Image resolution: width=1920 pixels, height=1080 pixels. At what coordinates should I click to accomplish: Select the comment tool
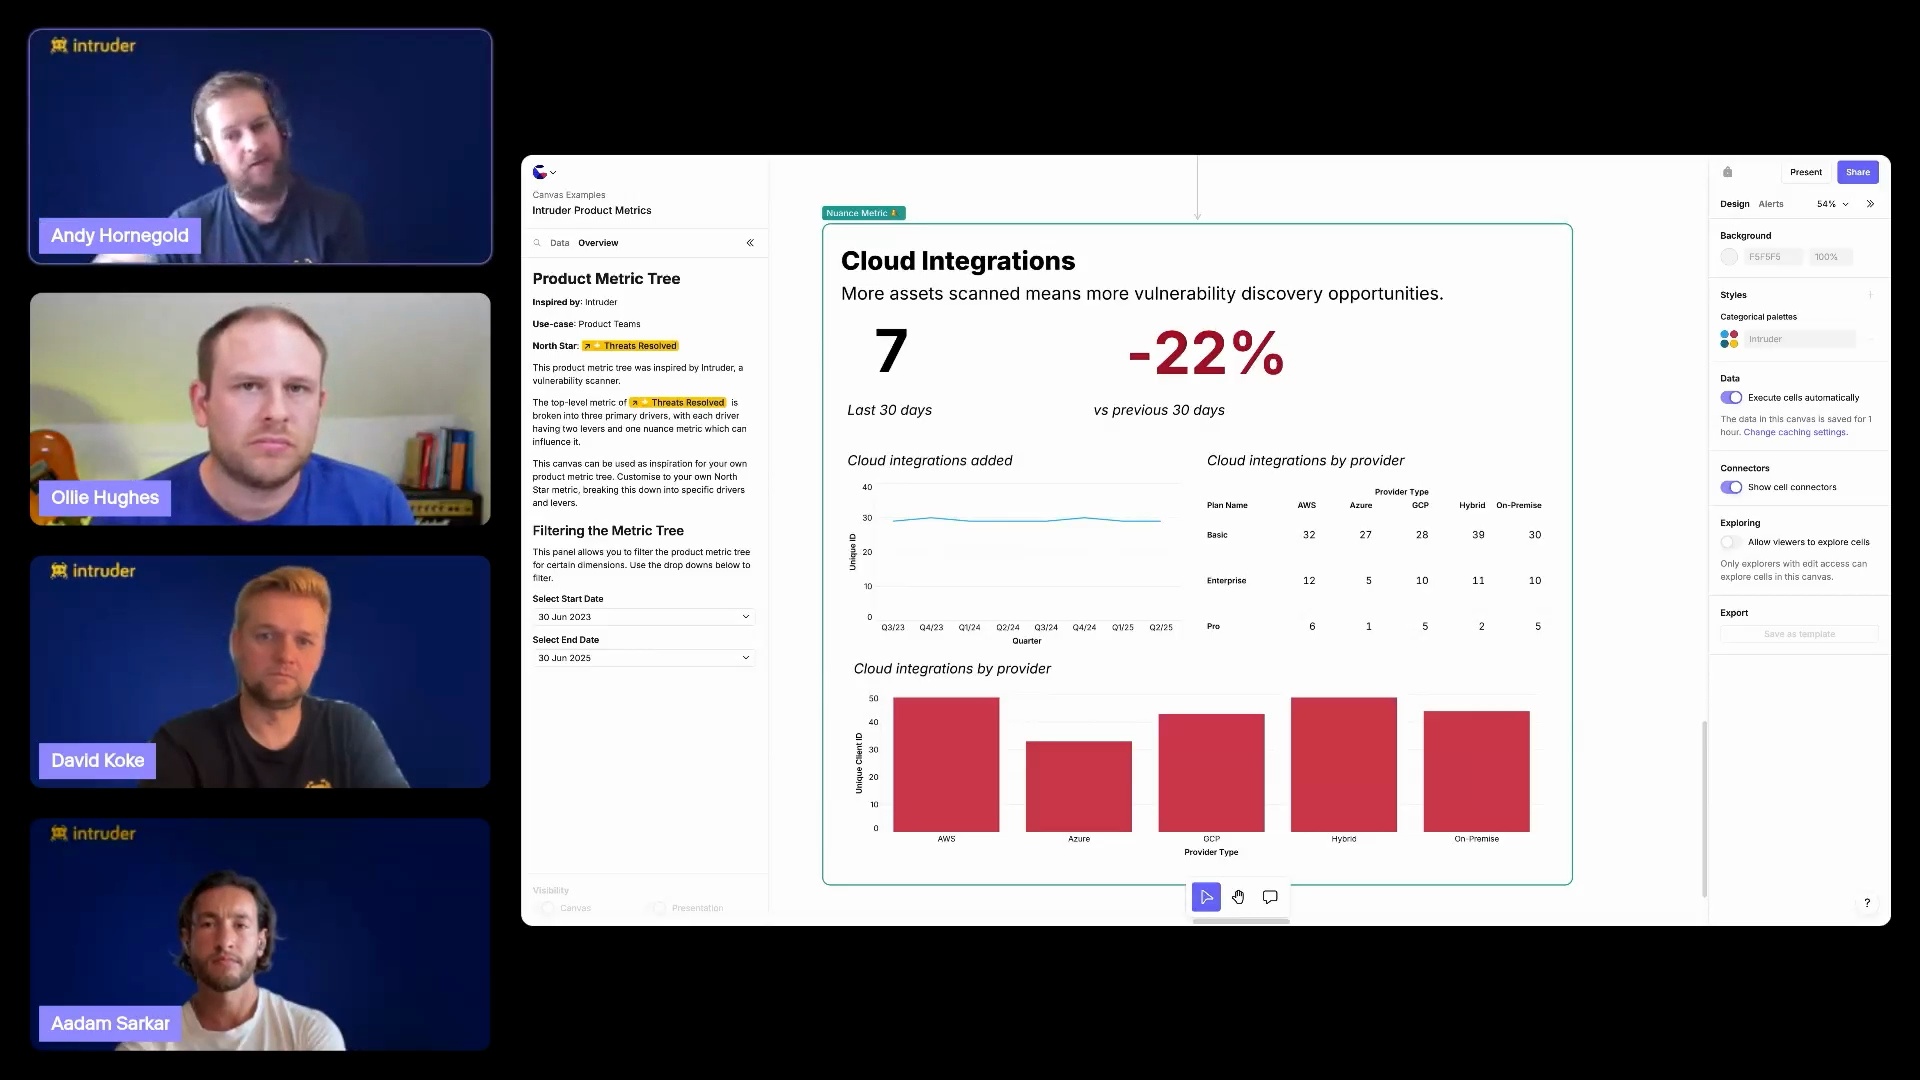coord(1270,897)
